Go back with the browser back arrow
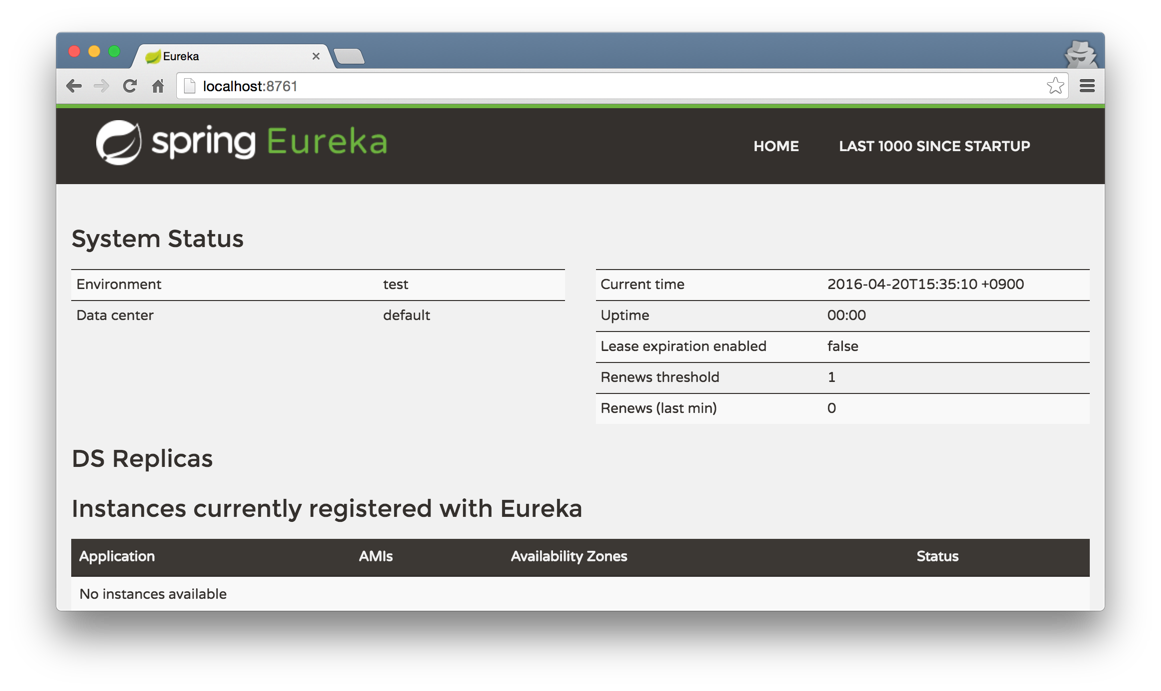The width and height of the screenshot is (1161, 691). pos(74,86)
